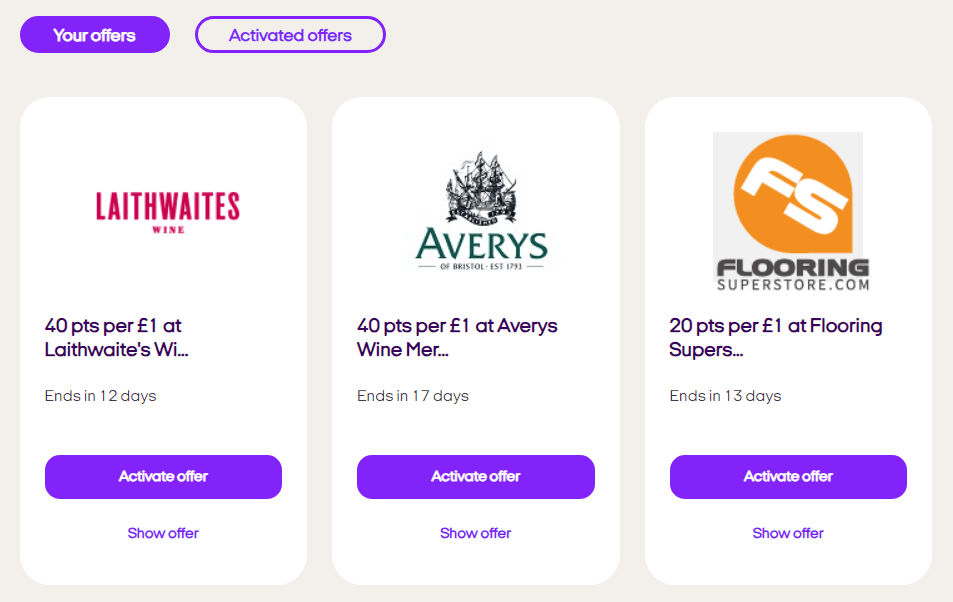
Task: Activate the Laithwaite's Wine offer
Action: click(163, 477)
